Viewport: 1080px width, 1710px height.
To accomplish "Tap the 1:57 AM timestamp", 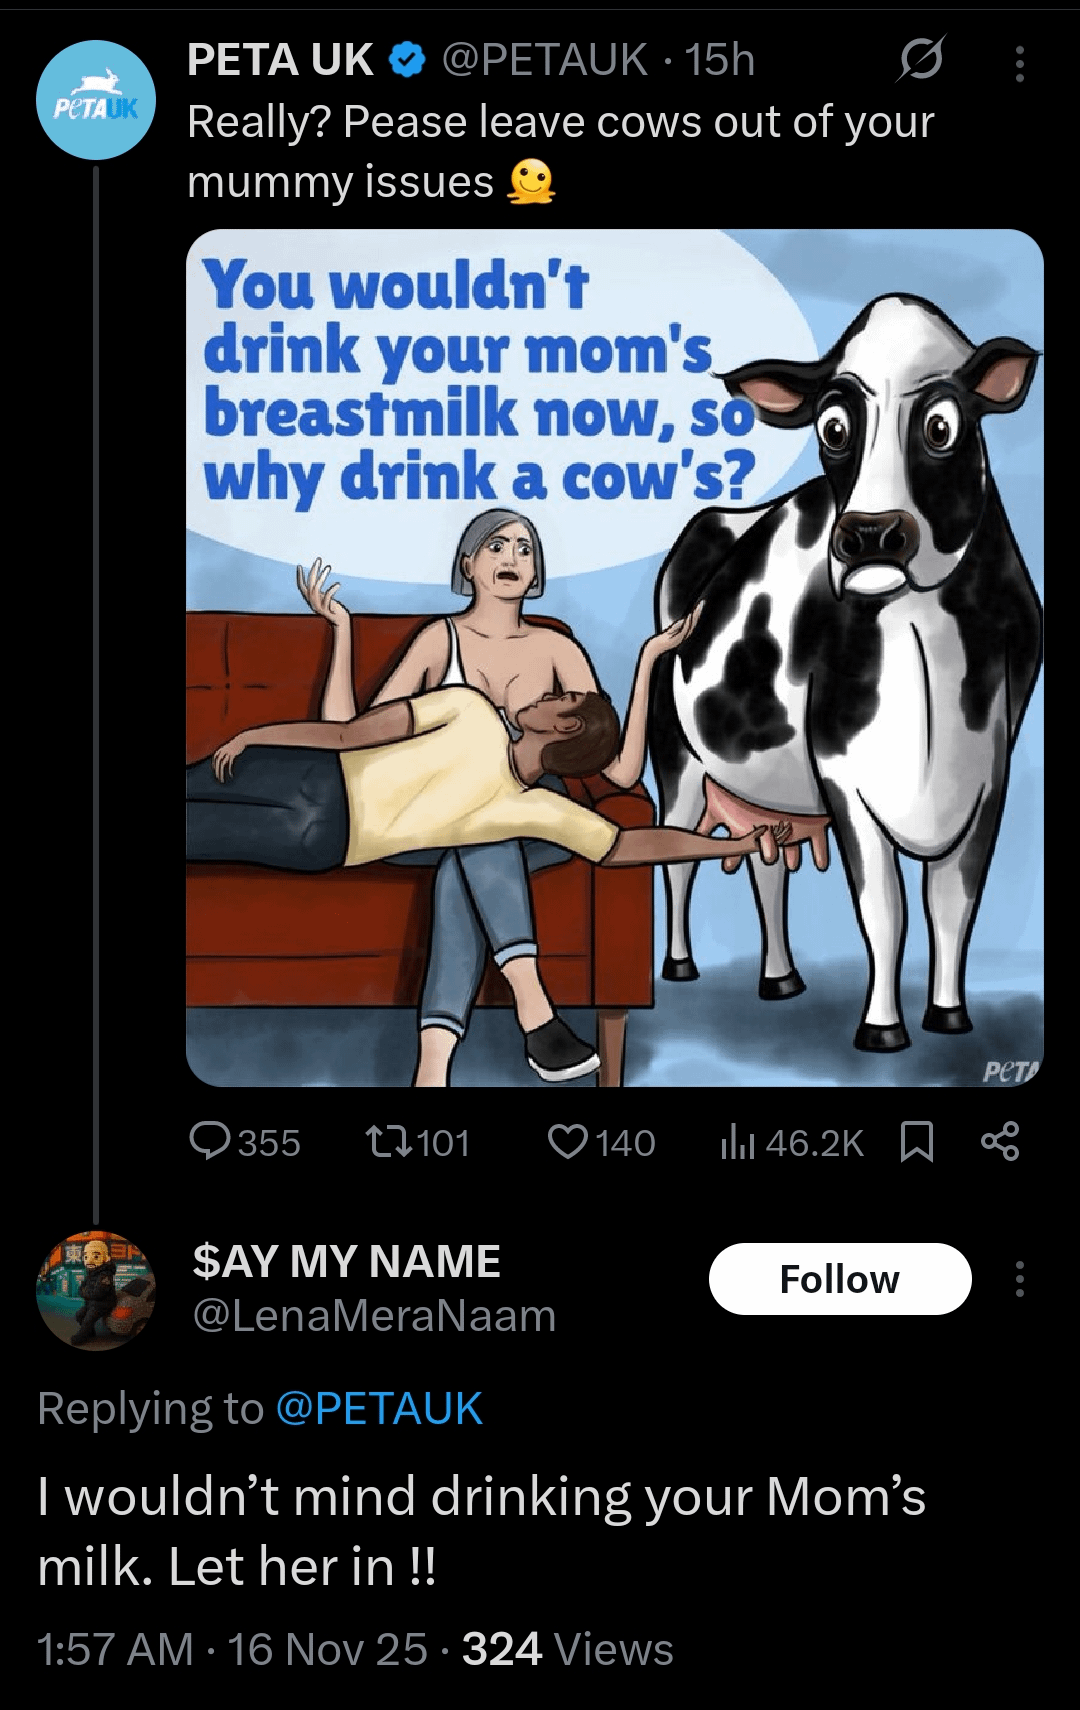I will point(114,1649).
